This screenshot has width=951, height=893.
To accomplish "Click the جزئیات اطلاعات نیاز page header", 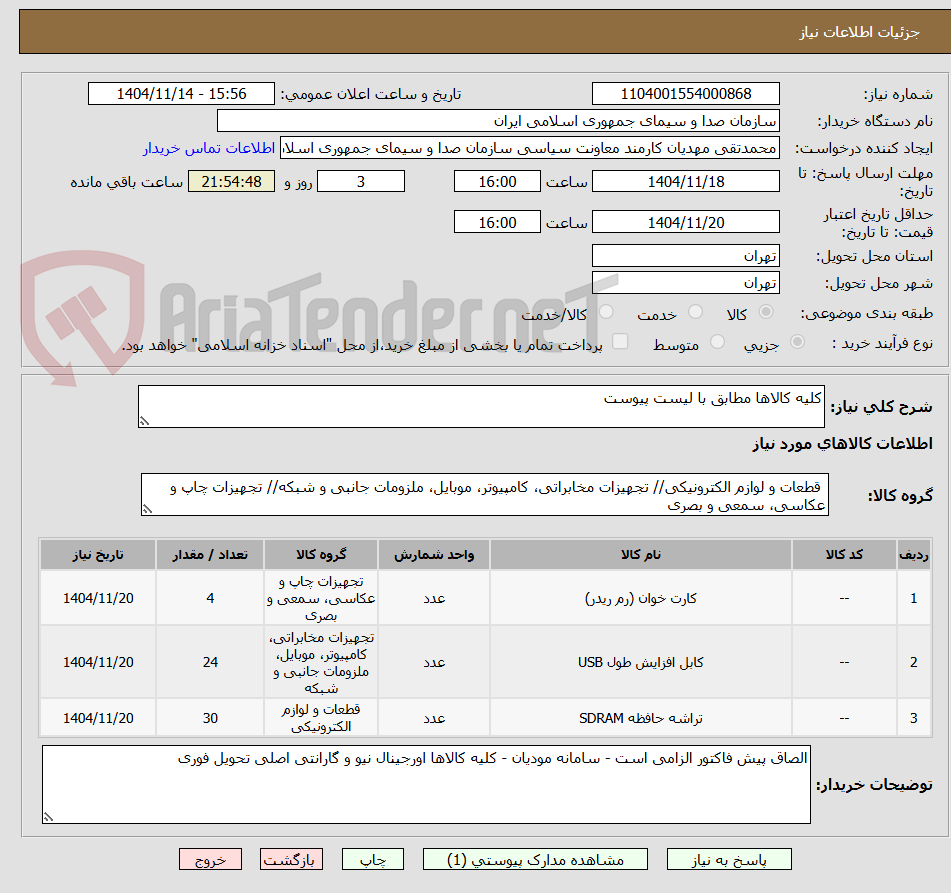I will coord(859,32).
